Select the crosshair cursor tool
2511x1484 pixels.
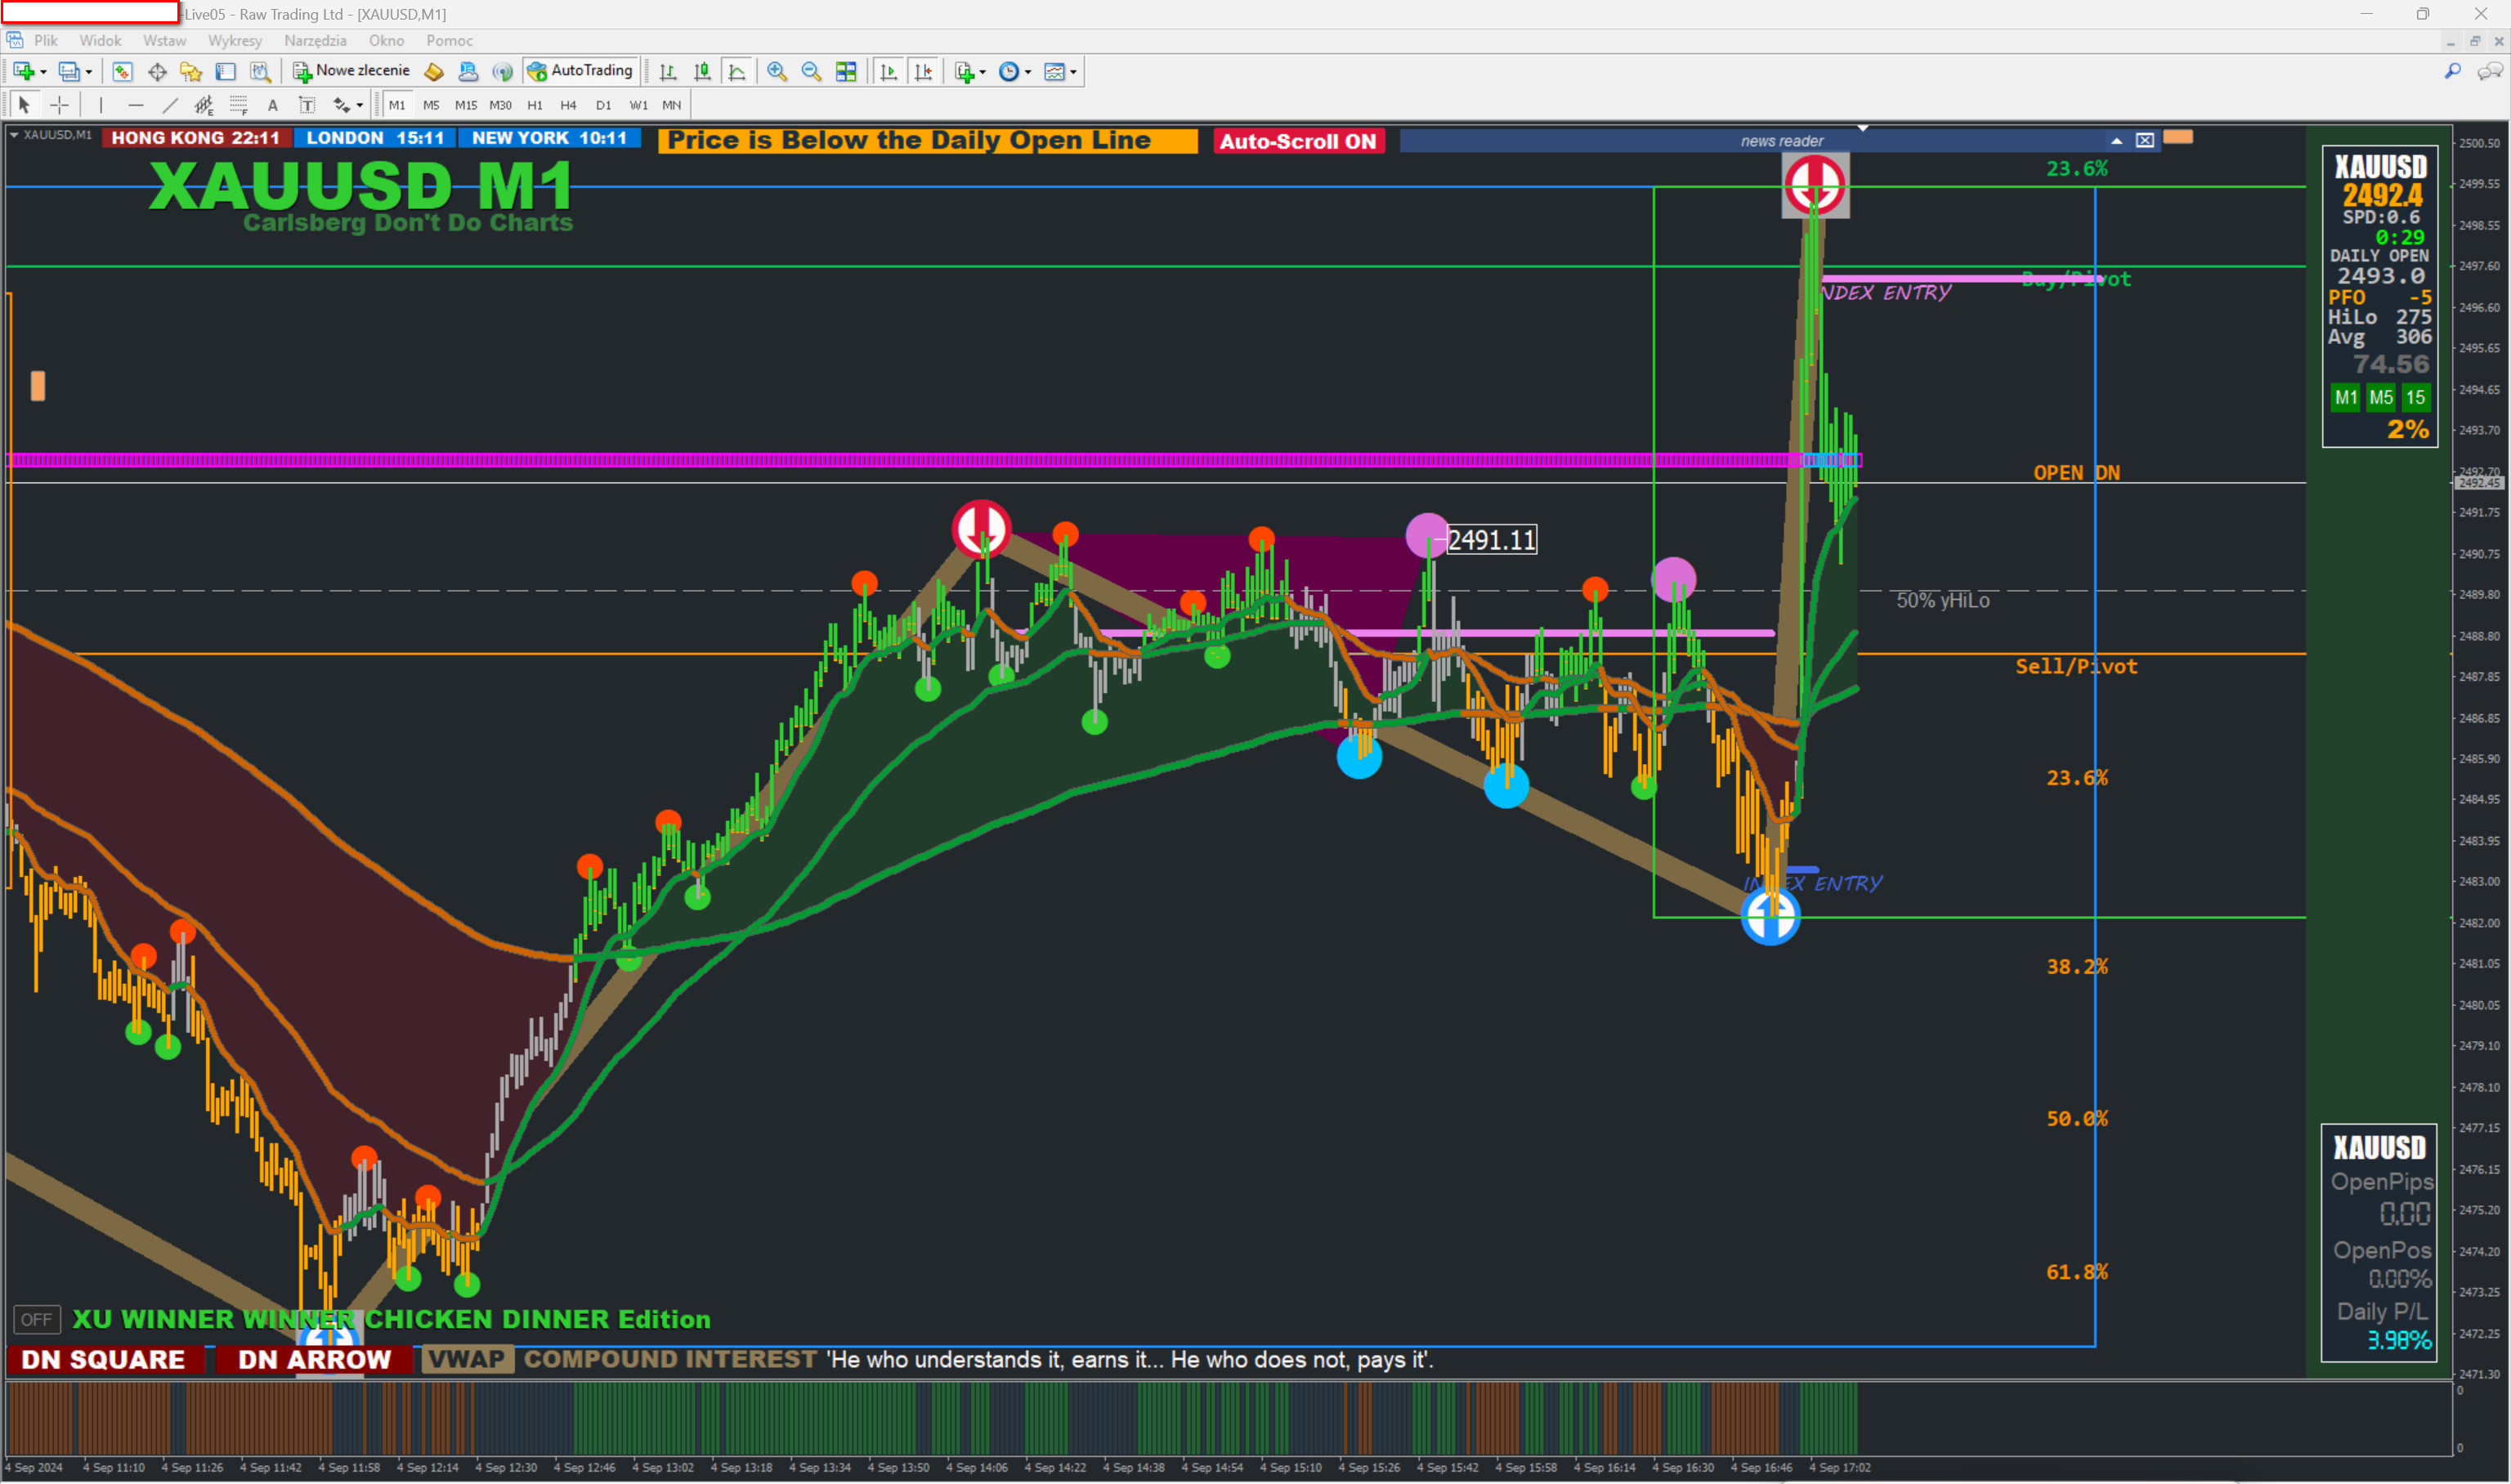[60, 105]
